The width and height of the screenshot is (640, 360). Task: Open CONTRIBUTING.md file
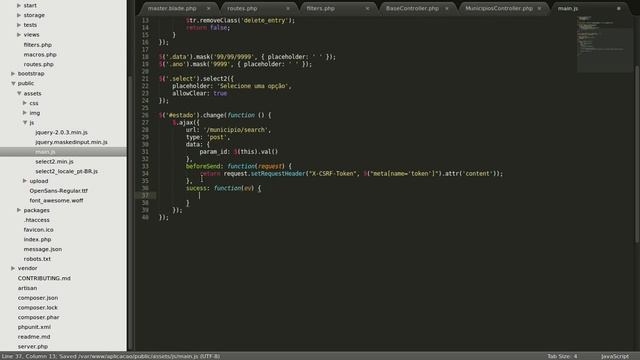point(44,278)
